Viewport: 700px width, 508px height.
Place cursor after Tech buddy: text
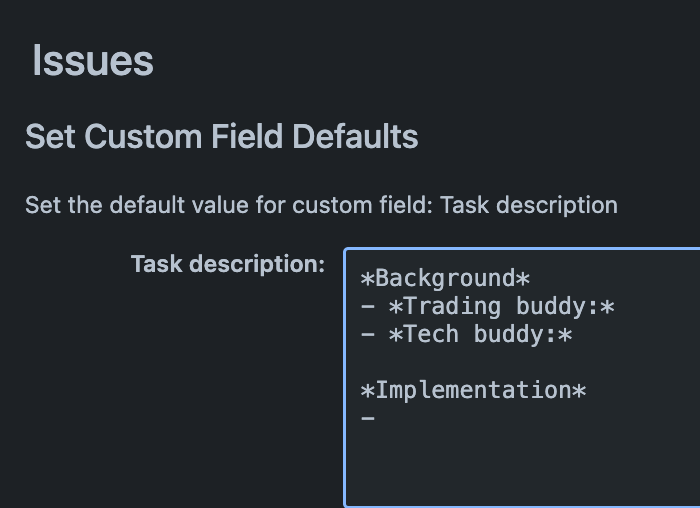(x=573, y=335)
